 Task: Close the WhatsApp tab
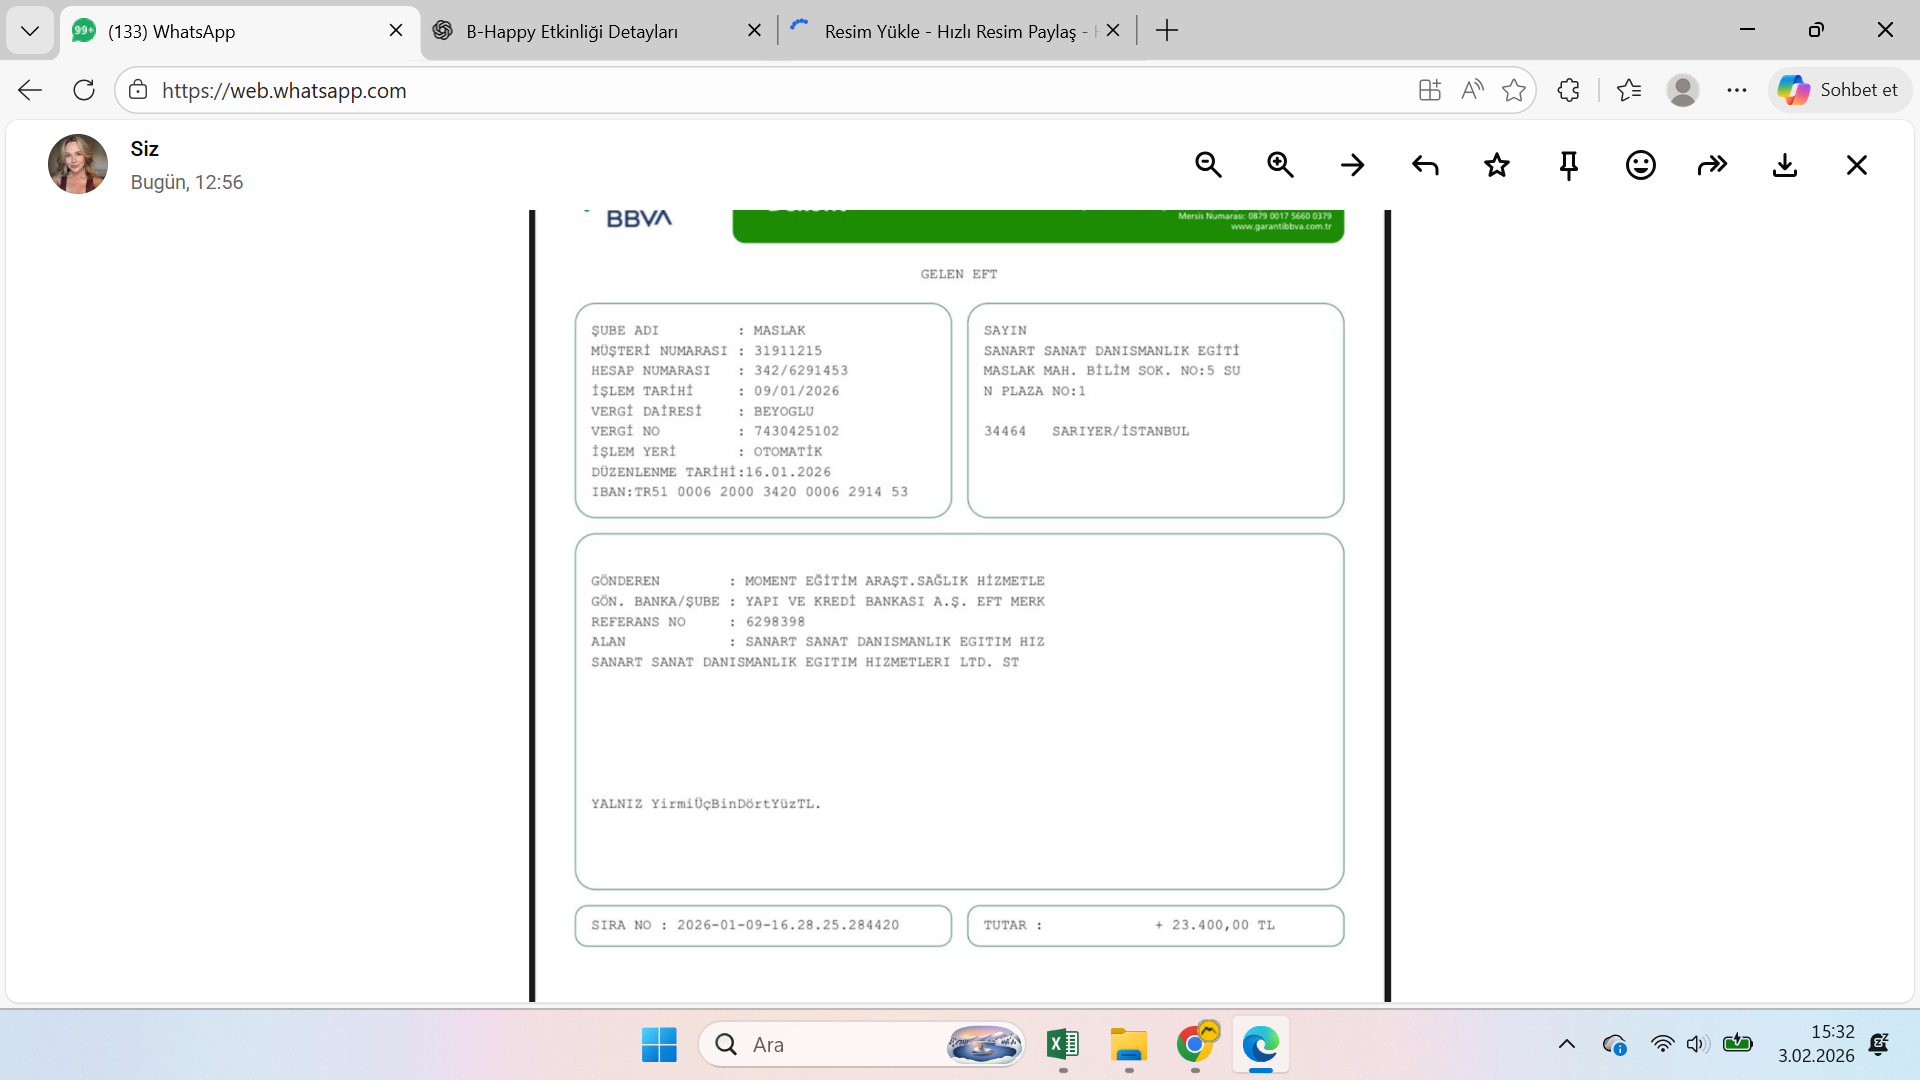396,31
